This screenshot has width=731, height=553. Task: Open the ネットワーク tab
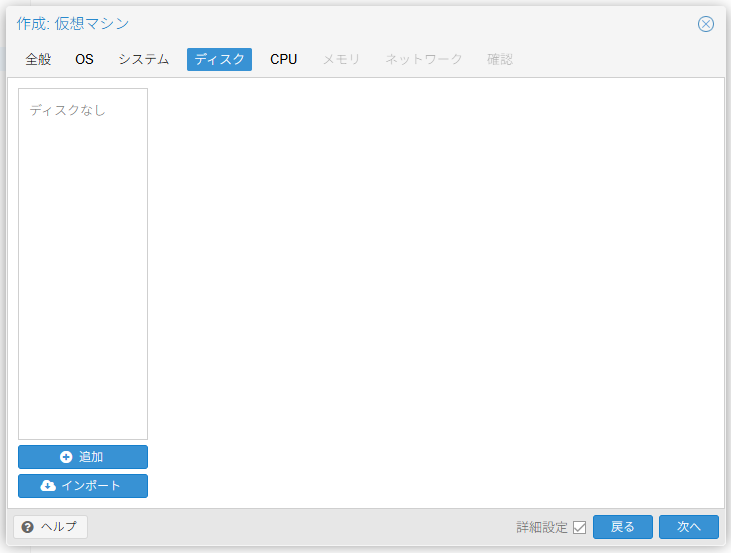point(424,59)
